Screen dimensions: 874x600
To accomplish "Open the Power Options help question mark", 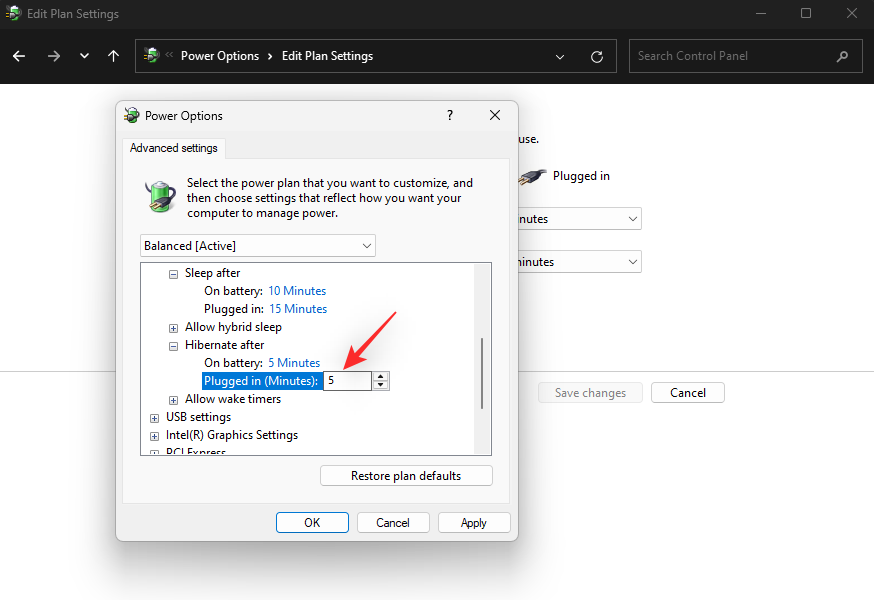I will tap(450, 115).
